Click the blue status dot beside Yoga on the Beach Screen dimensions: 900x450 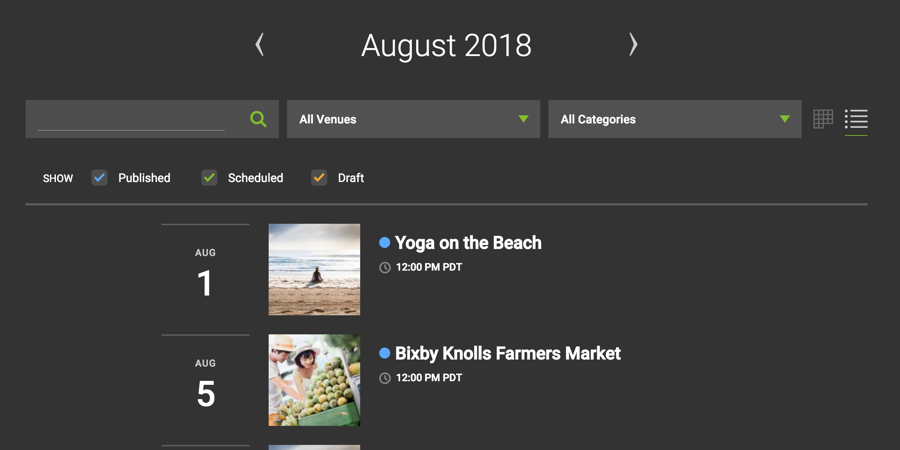pyautogui.click(x=385, y=243)
